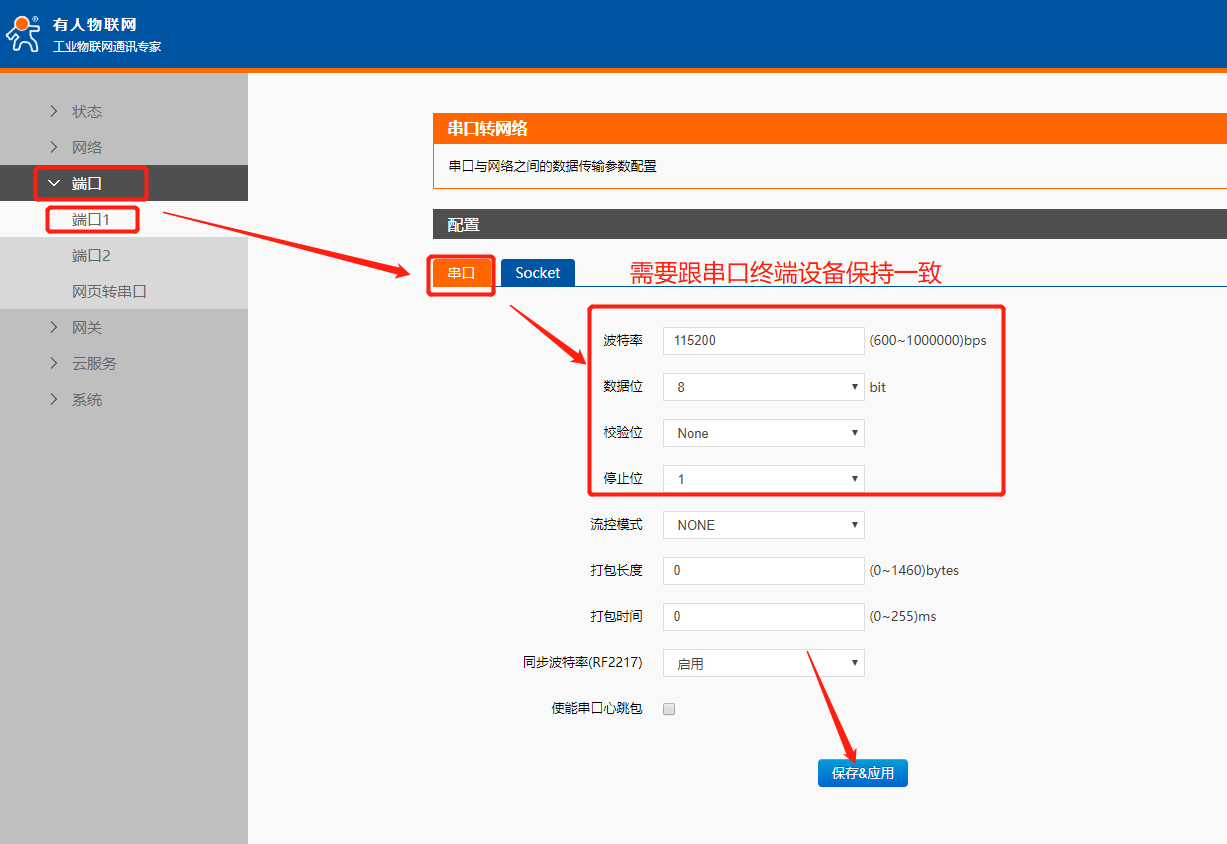Click the 打包长度 input field

[x=763, y=571]
